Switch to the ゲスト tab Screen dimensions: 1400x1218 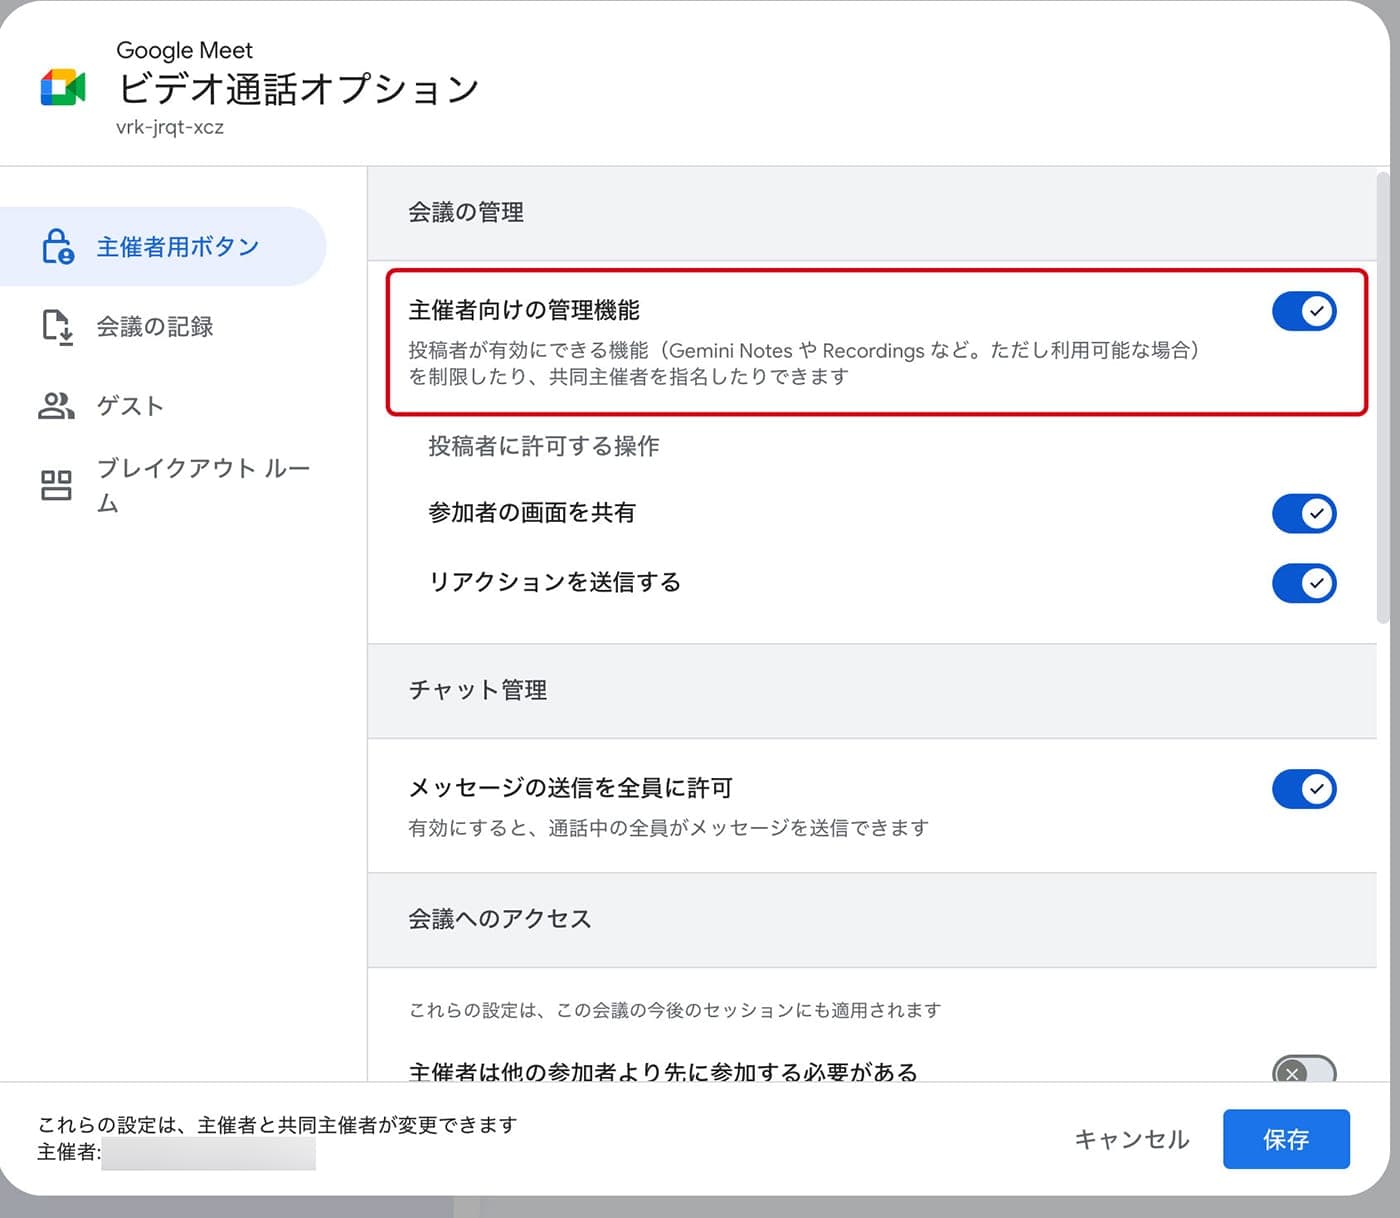pyautogui.click(x=130, y=406)
